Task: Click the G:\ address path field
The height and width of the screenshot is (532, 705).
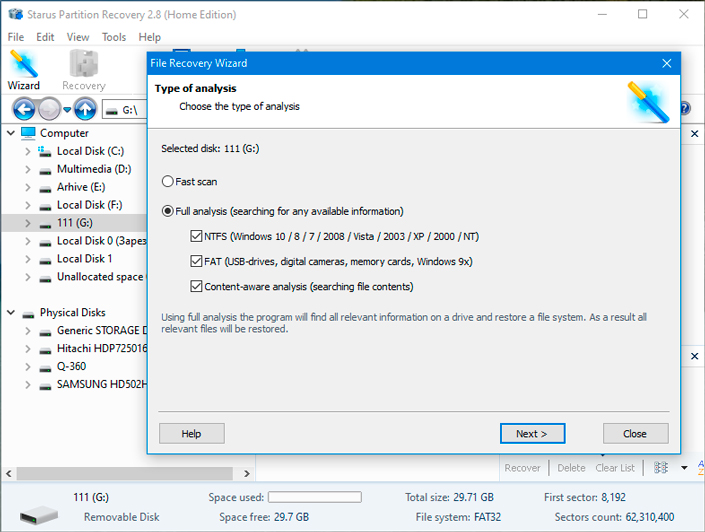Action: (125, 110)
